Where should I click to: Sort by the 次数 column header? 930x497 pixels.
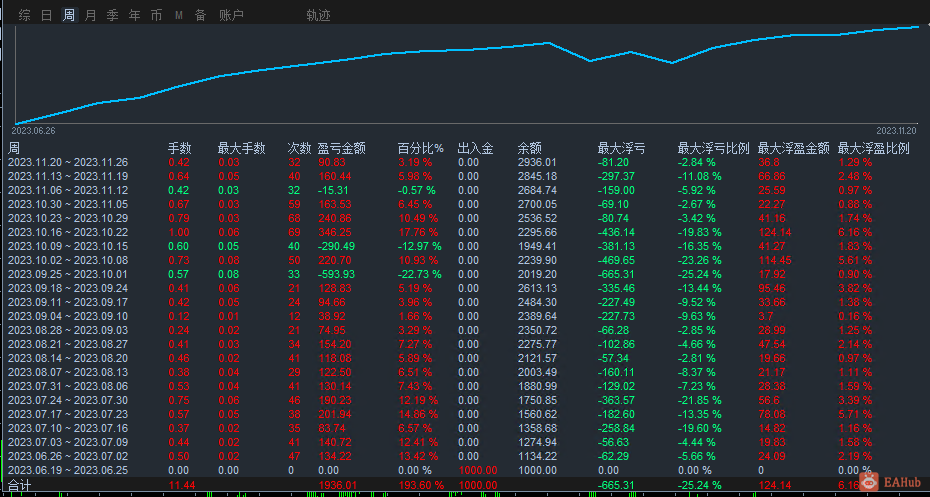[x=300, y=148]
